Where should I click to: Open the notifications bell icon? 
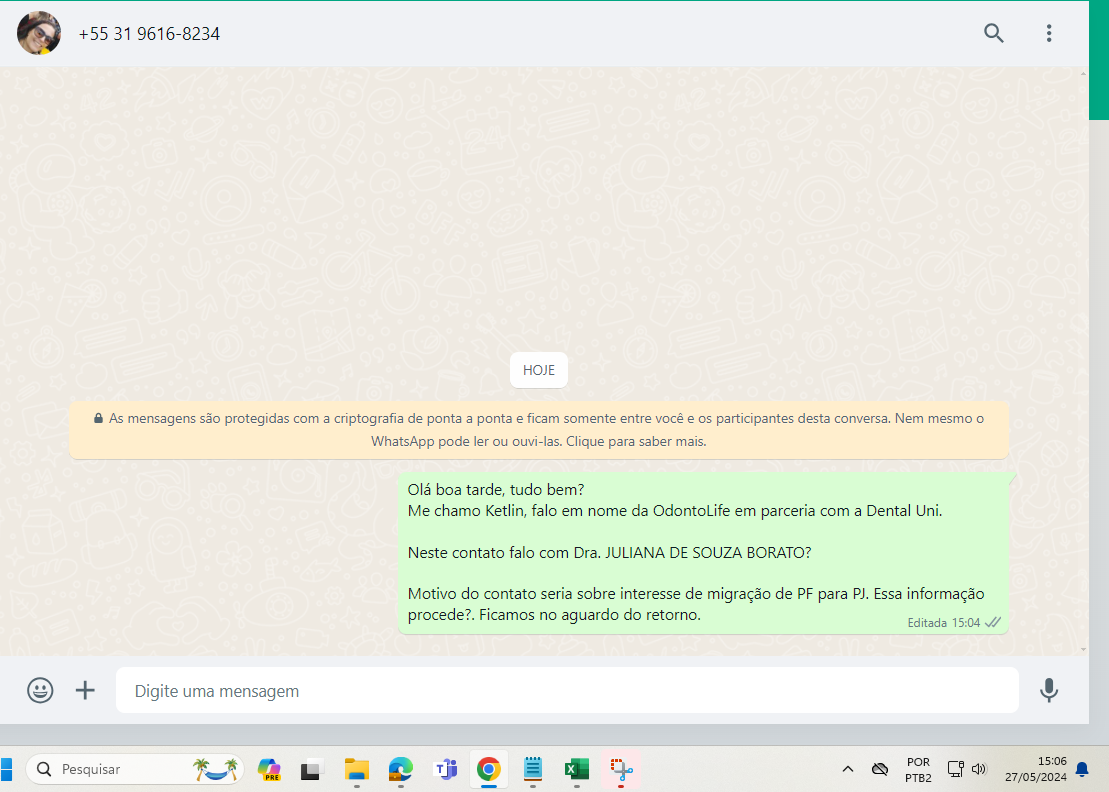tap(1082, 769)
